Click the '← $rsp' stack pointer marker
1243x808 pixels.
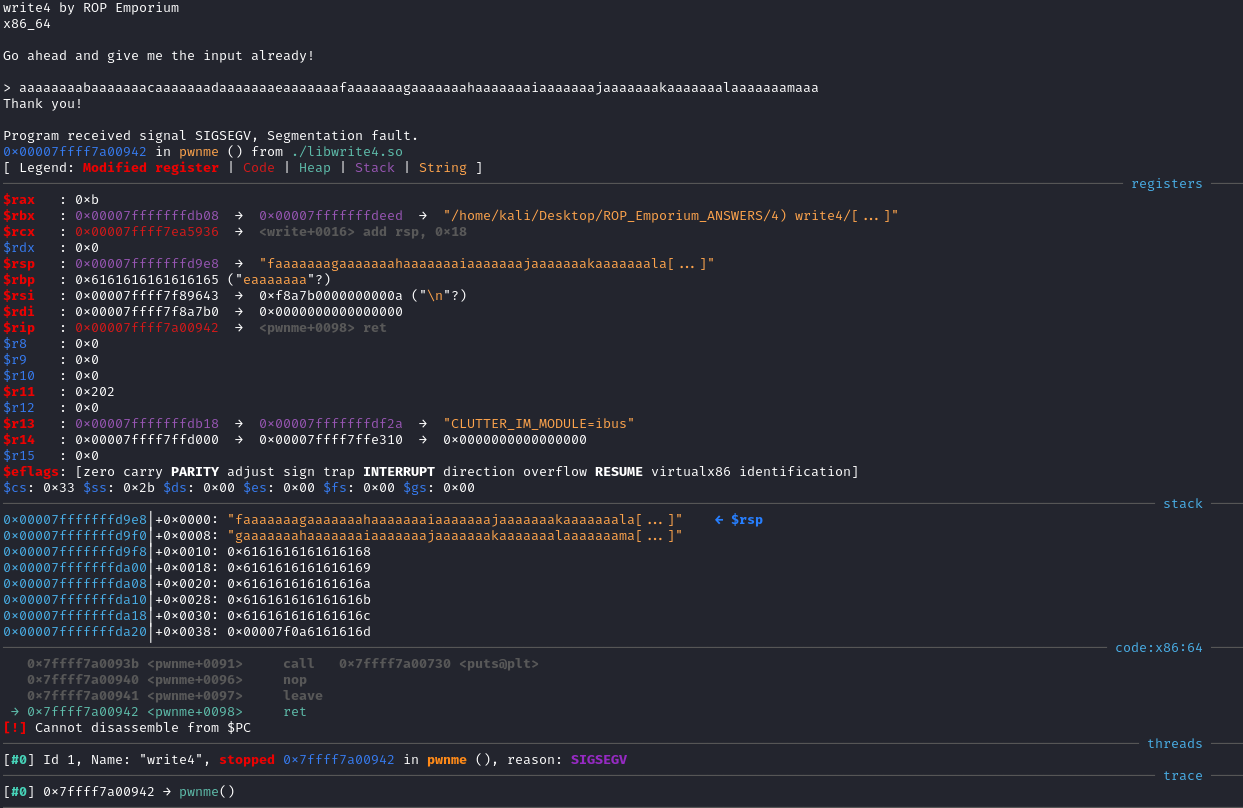pos(739,520)
